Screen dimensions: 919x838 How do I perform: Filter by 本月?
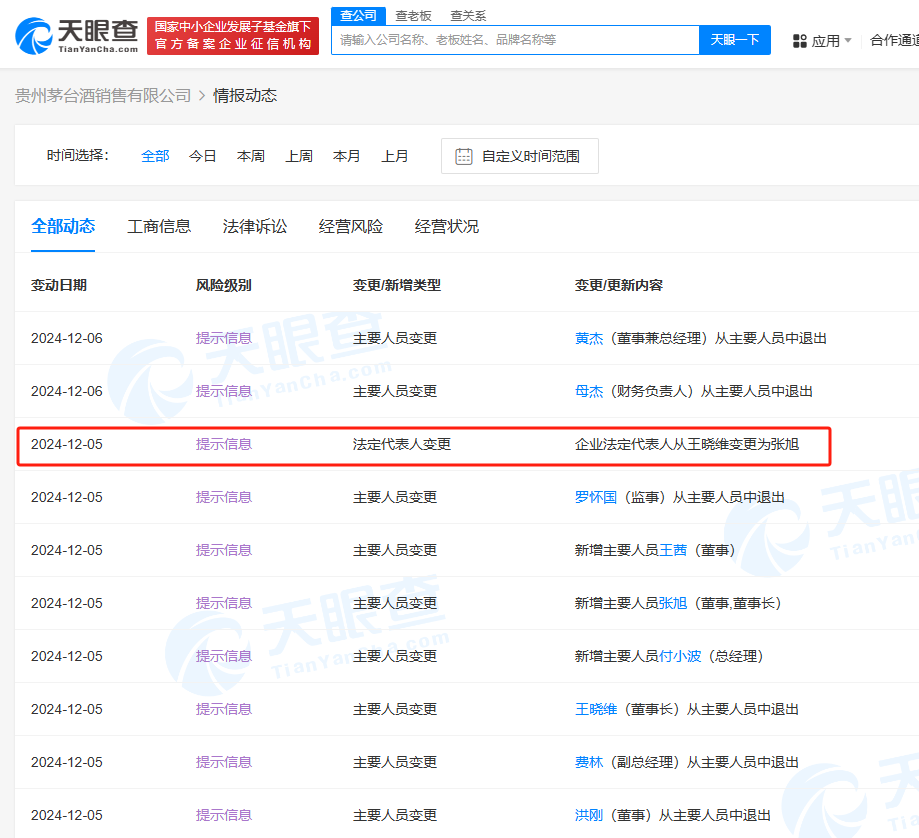click(x=346, y=156)
